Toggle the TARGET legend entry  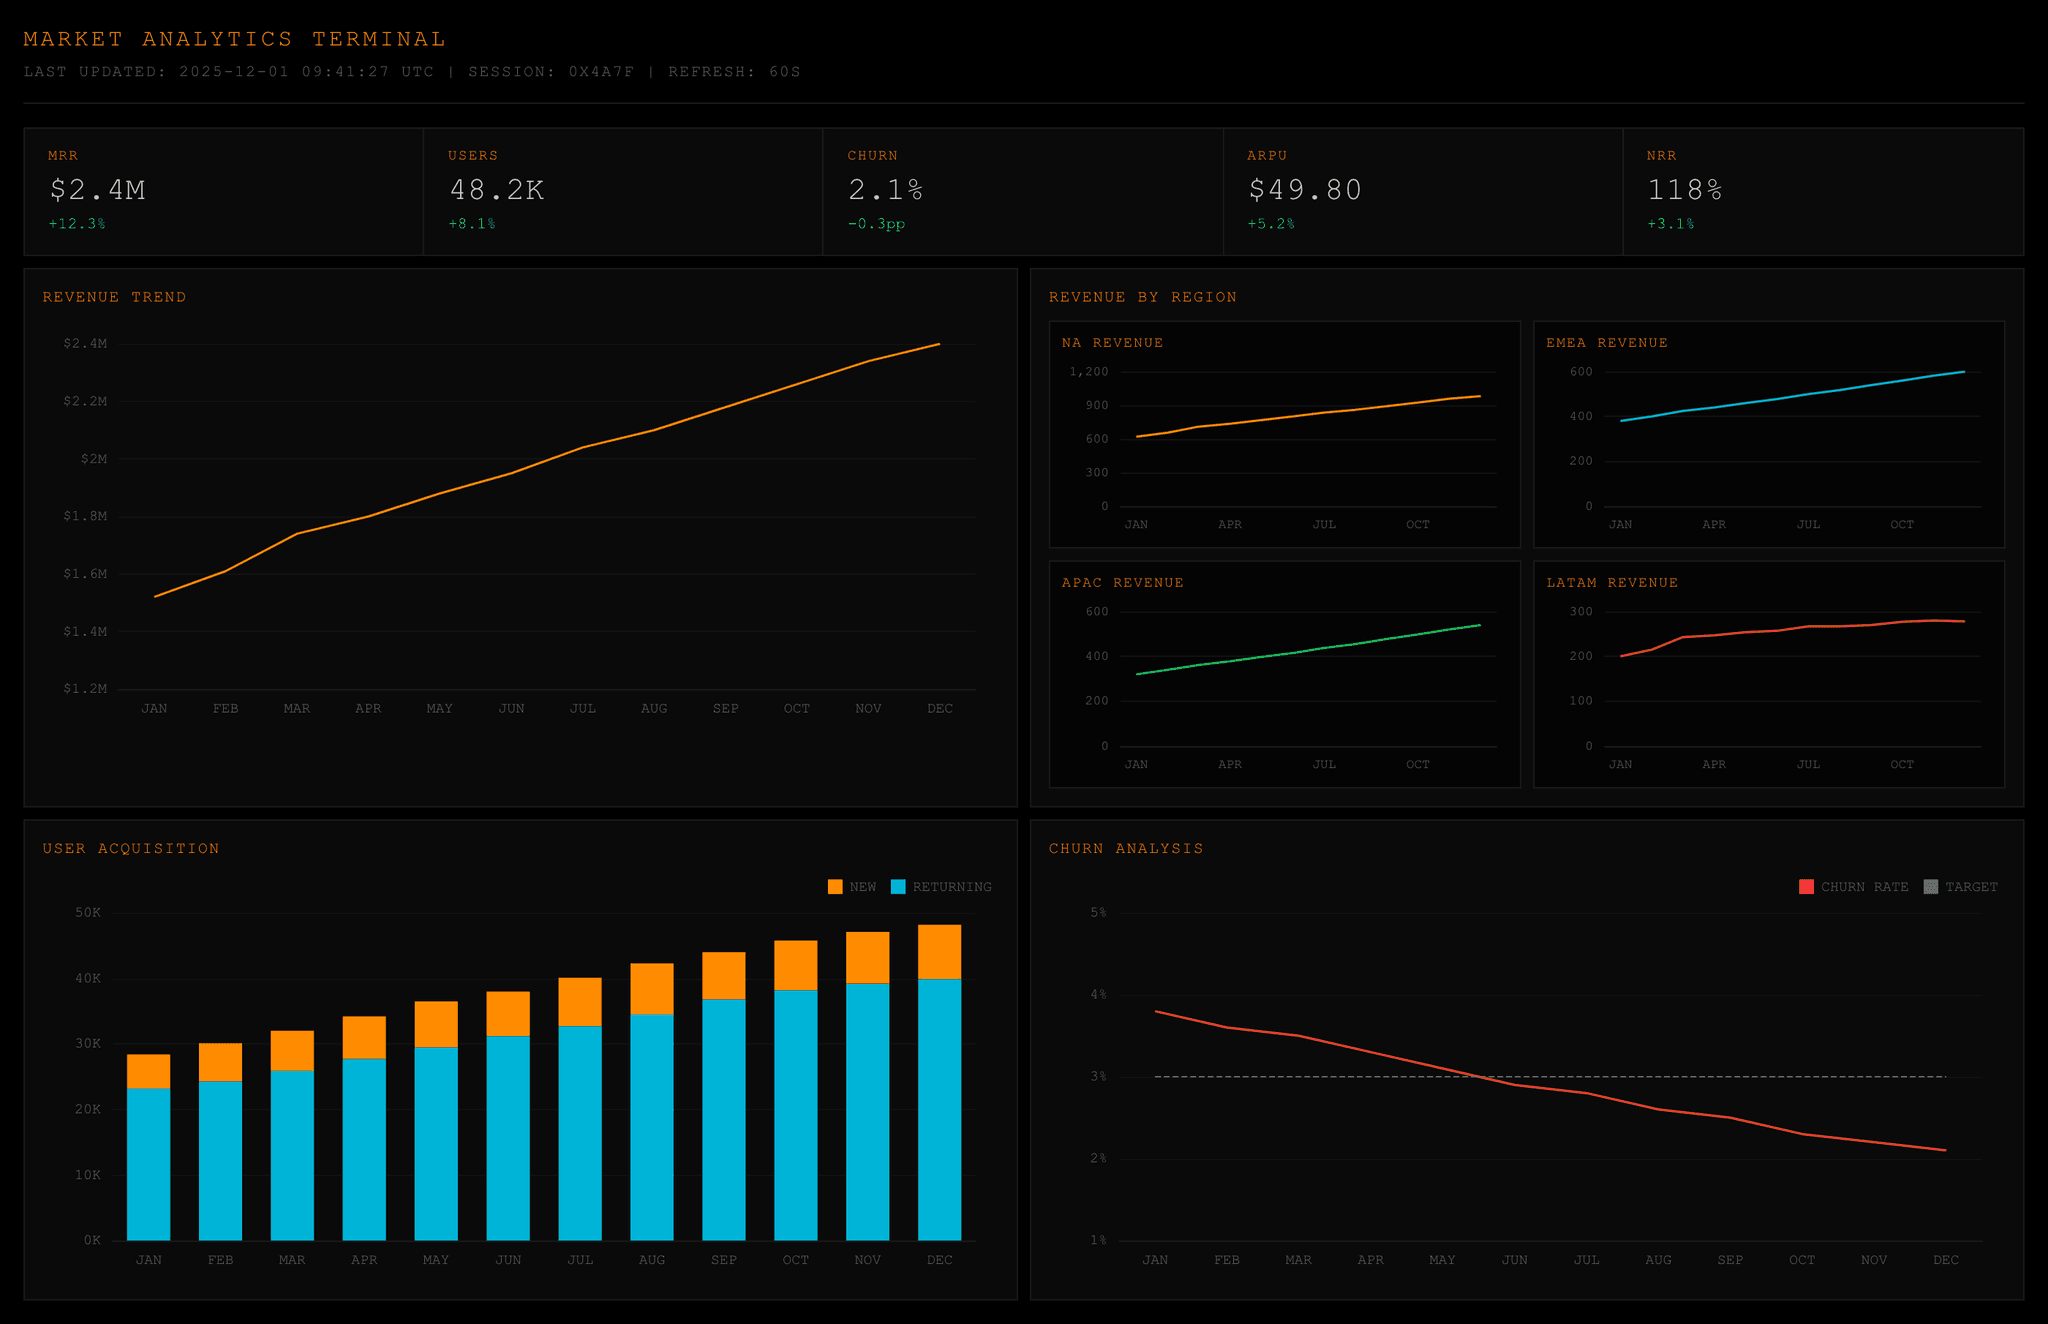(x=1960, y=887)
